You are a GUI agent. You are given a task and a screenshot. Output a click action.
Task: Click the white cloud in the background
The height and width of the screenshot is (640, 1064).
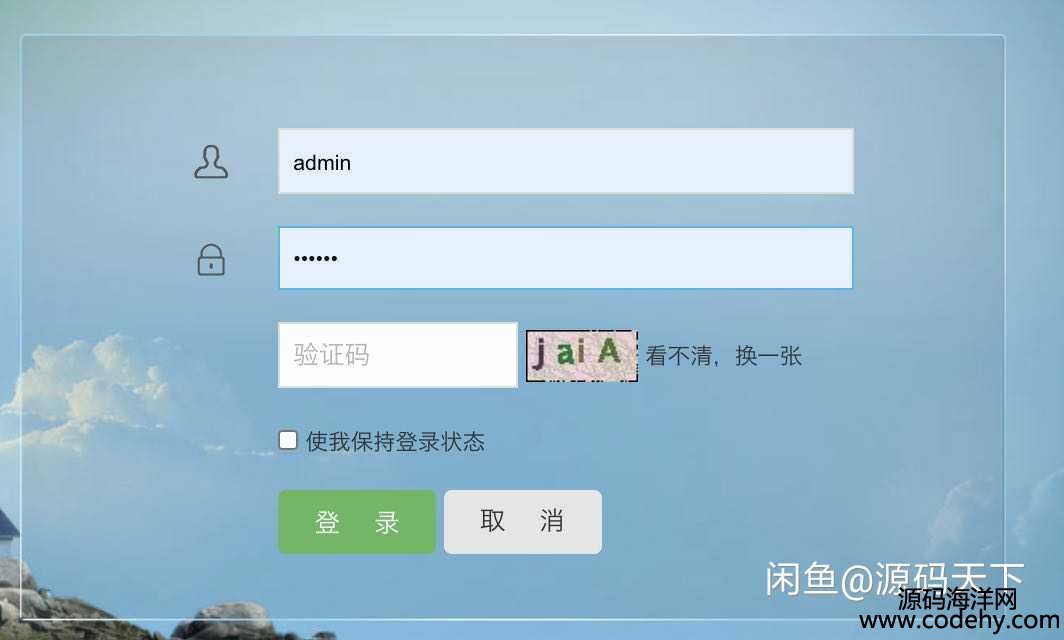coord(88,390)
